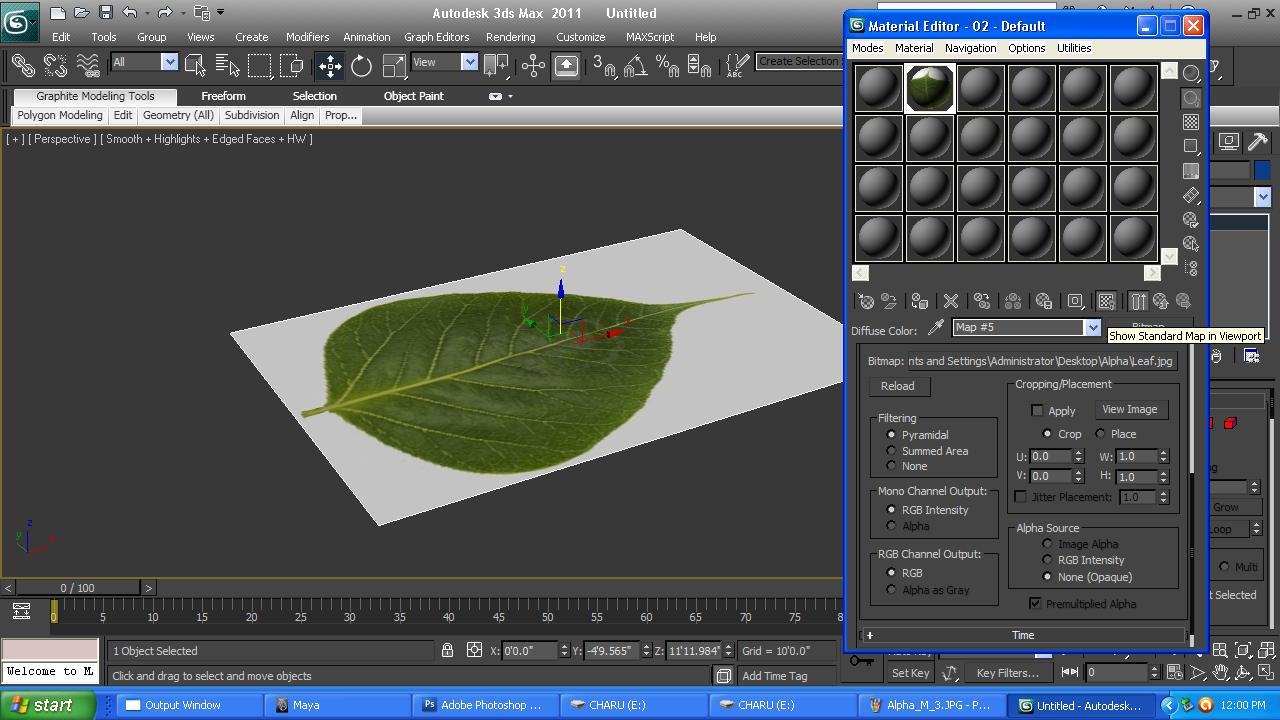Viewport: 1280px width, 720px height.
Task: Toggle Show Standard Map in Viewport
Action: coord(1105,301)
